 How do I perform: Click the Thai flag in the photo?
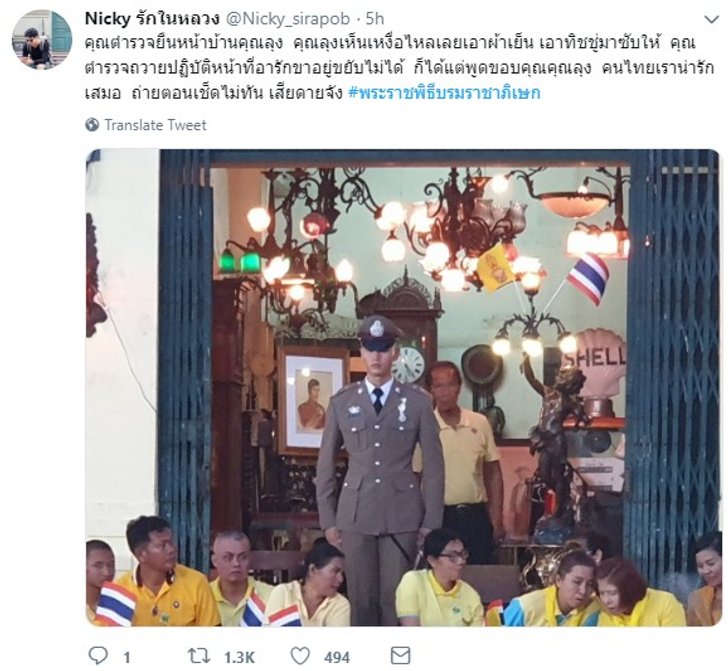pos(588,279)
